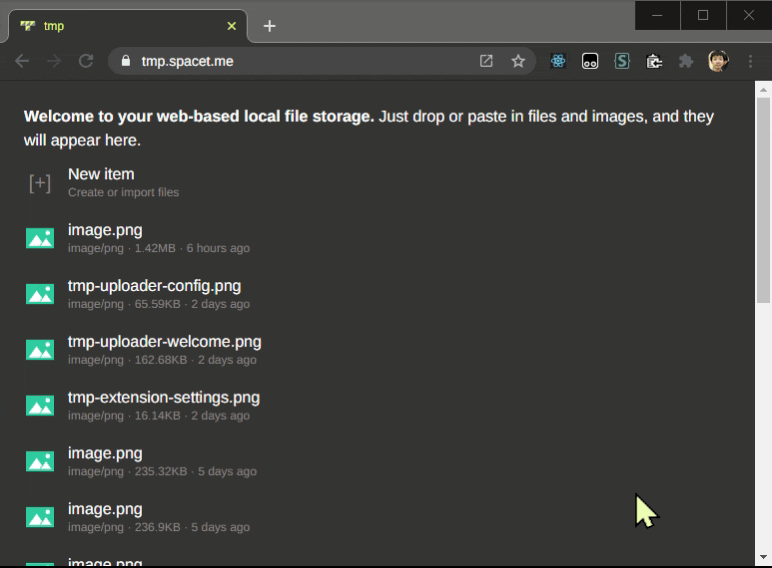Open a new browser tab
The image size is (772, 568).
(x=269, y=26)
